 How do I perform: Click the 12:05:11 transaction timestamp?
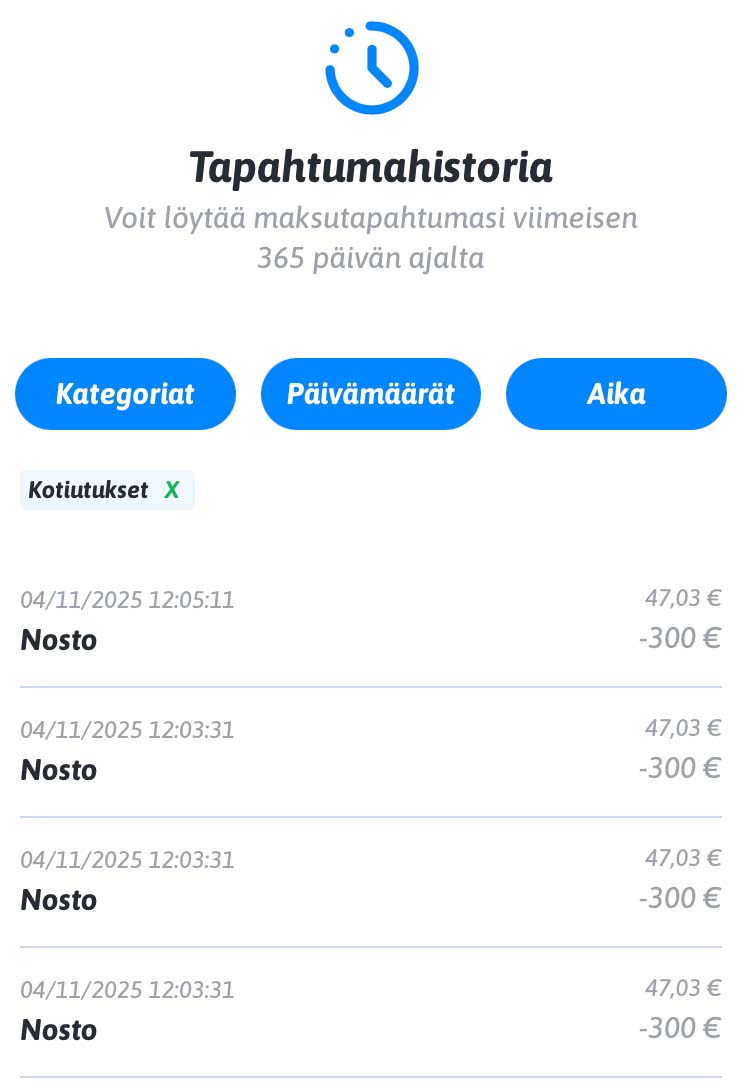click(x=127, y=600)
